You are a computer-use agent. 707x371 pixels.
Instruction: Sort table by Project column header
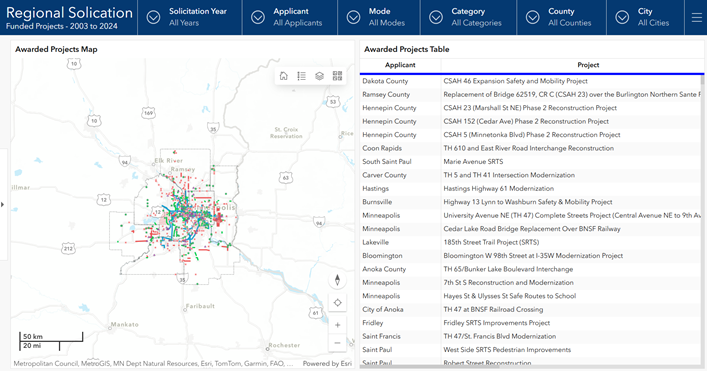pos(588,65)
